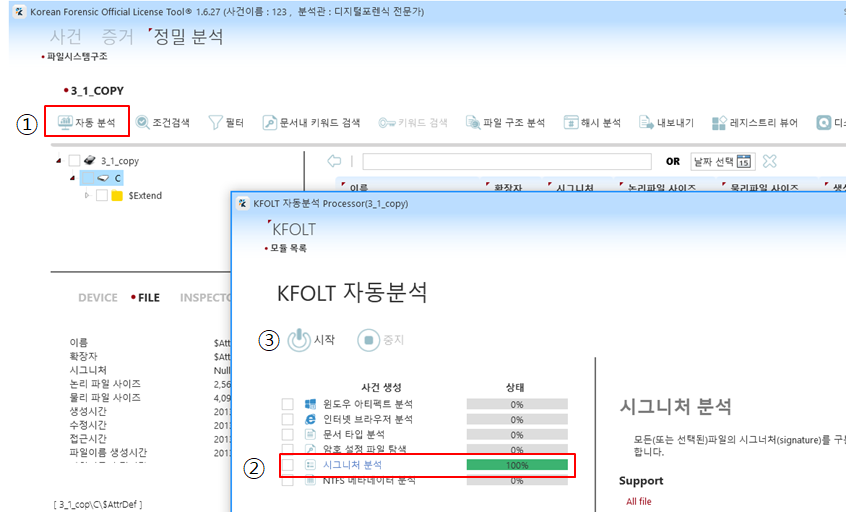Click the 파일시스템구조 label
Image resolution: width=846 pixels, height=512 pixels.
point(77,56)
